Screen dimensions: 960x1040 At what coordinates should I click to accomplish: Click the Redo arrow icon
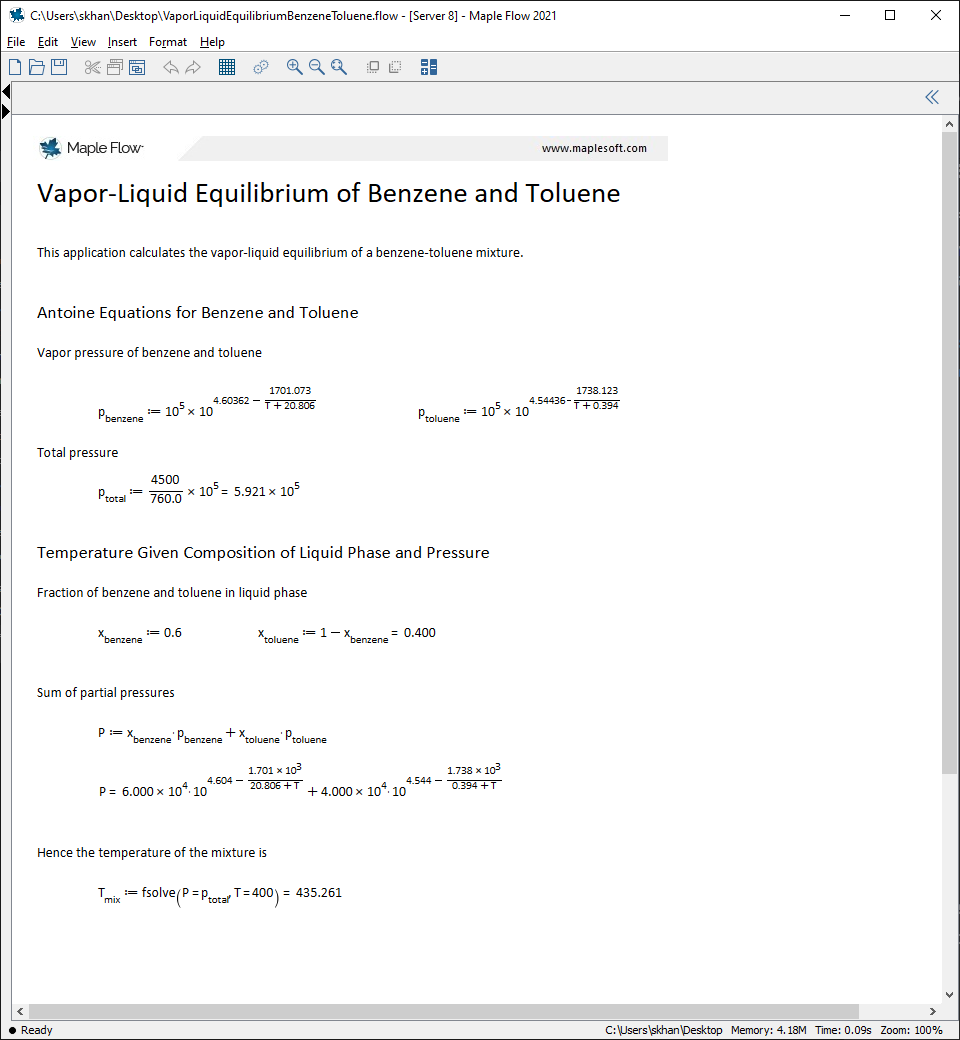193,67
